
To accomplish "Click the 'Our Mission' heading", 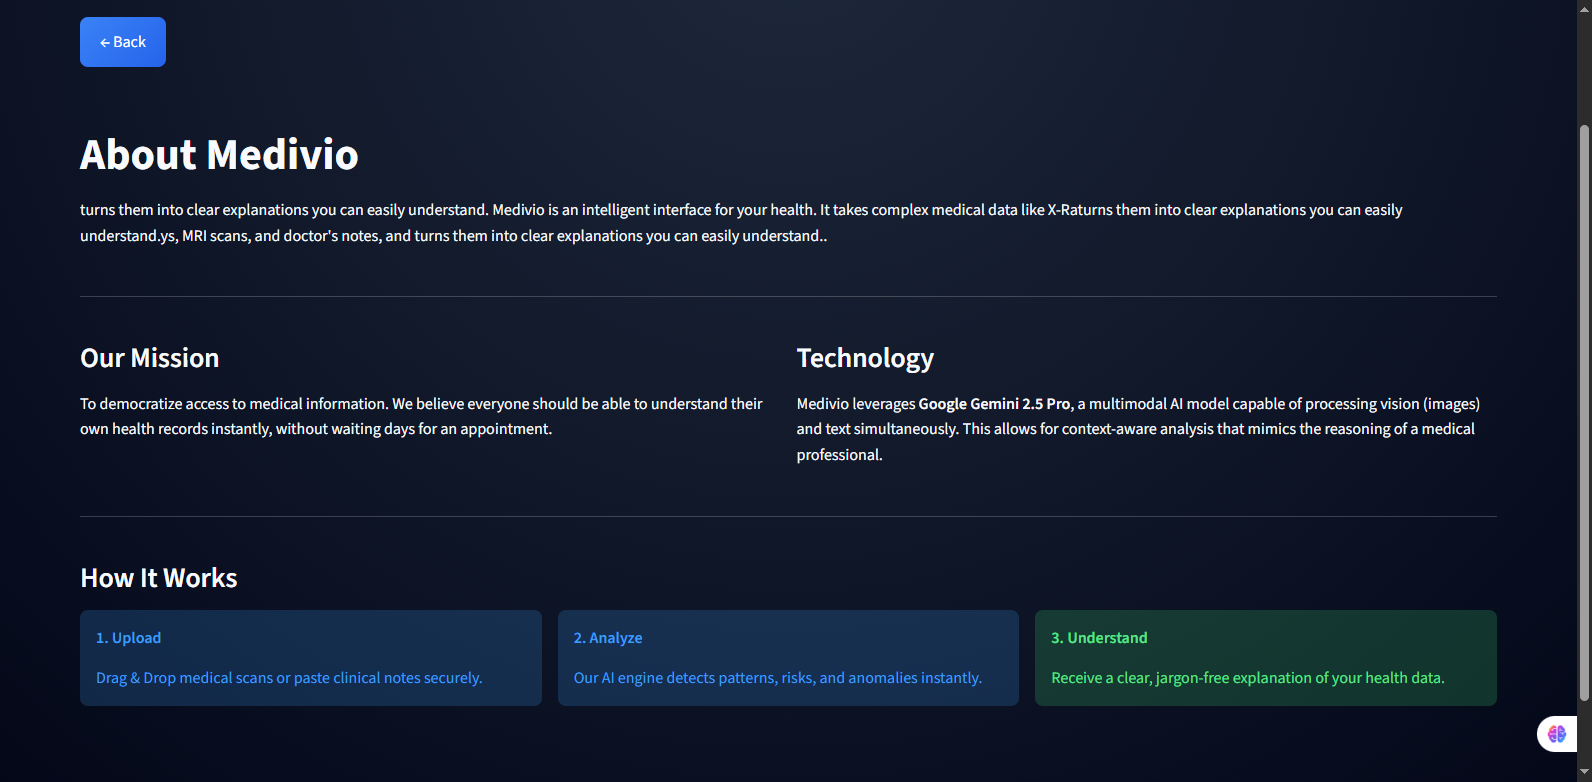I will [x=150, y=358].
